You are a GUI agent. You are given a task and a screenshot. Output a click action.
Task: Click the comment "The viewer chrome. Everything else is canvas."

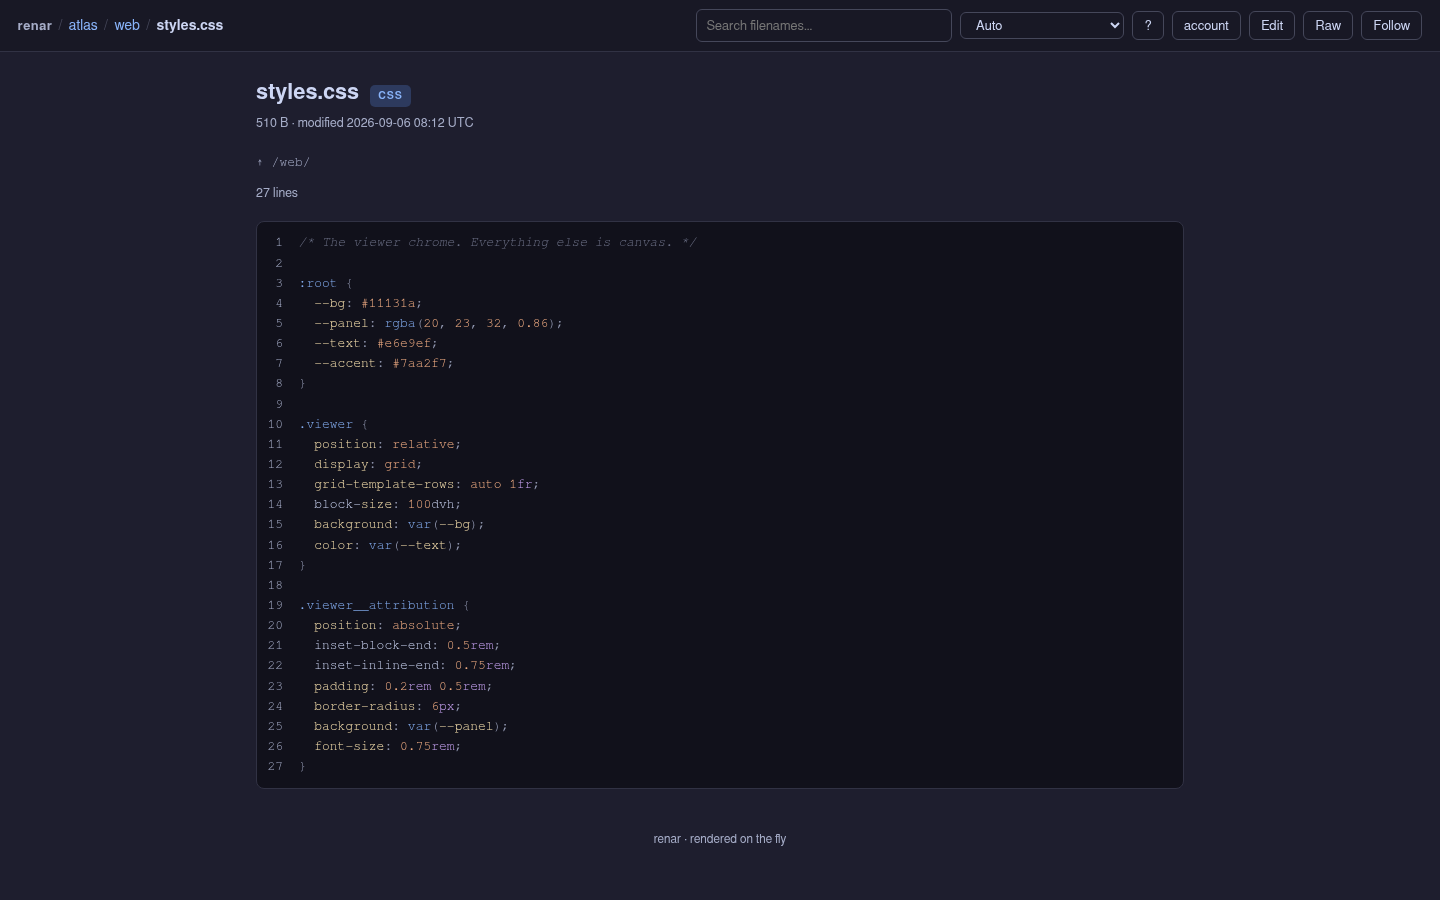(498, 243)
